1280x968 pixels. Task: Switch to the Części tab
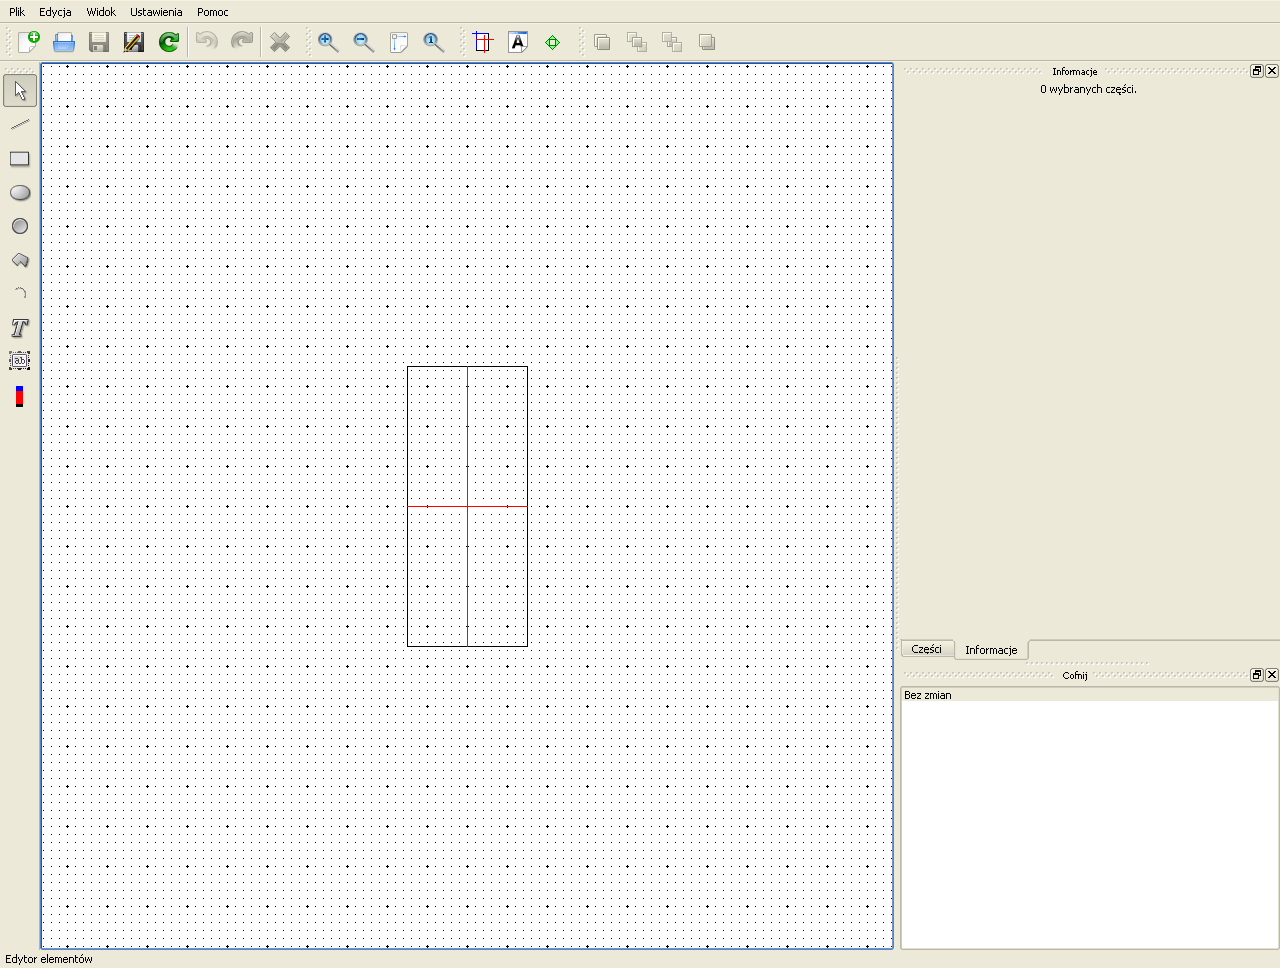[927, 649]
